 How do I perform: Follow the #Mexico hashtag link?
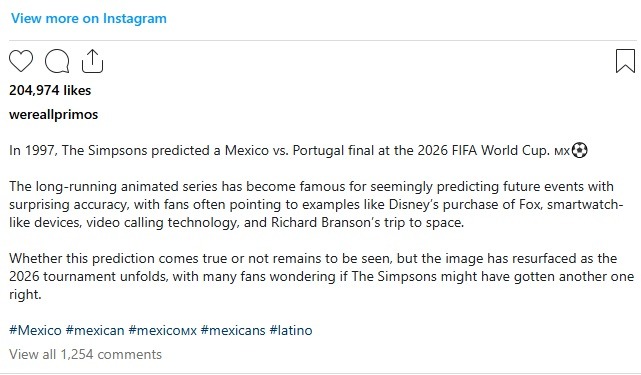pos(35,330)
